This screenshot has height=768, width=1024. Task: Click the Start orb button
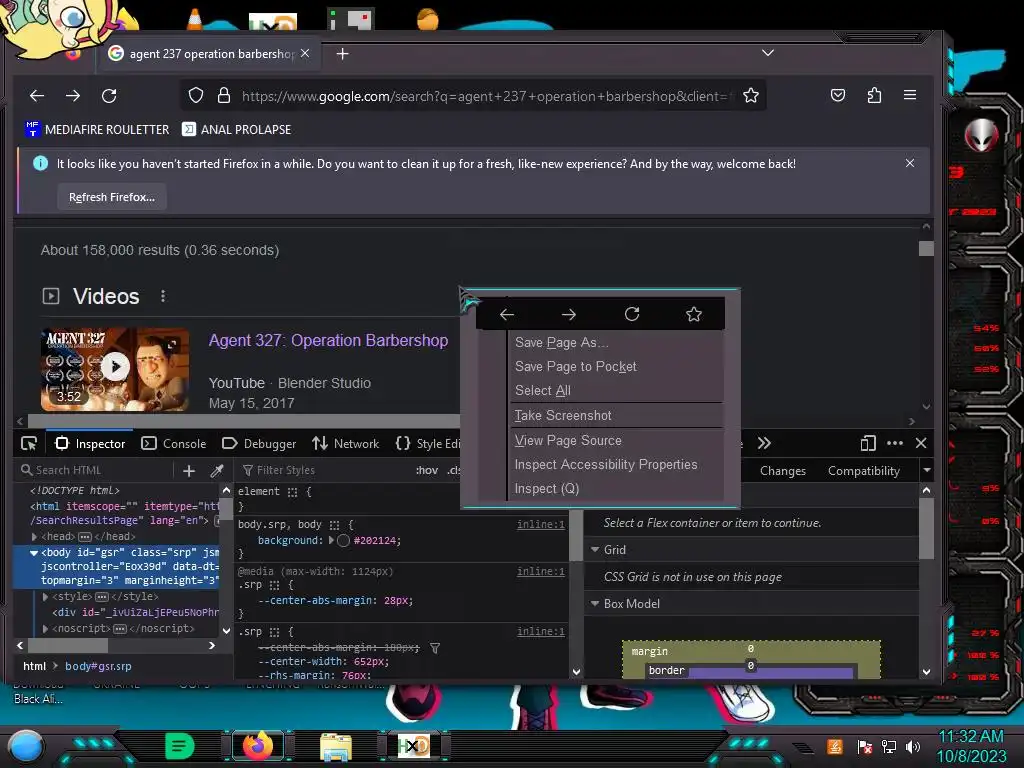[25, 746]
